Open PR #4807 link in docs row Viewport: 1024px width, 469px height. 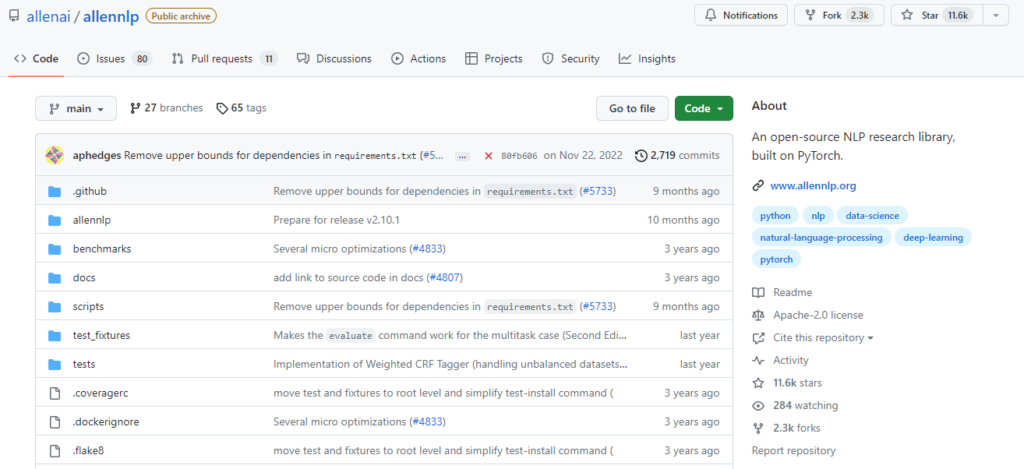[444, 278]
